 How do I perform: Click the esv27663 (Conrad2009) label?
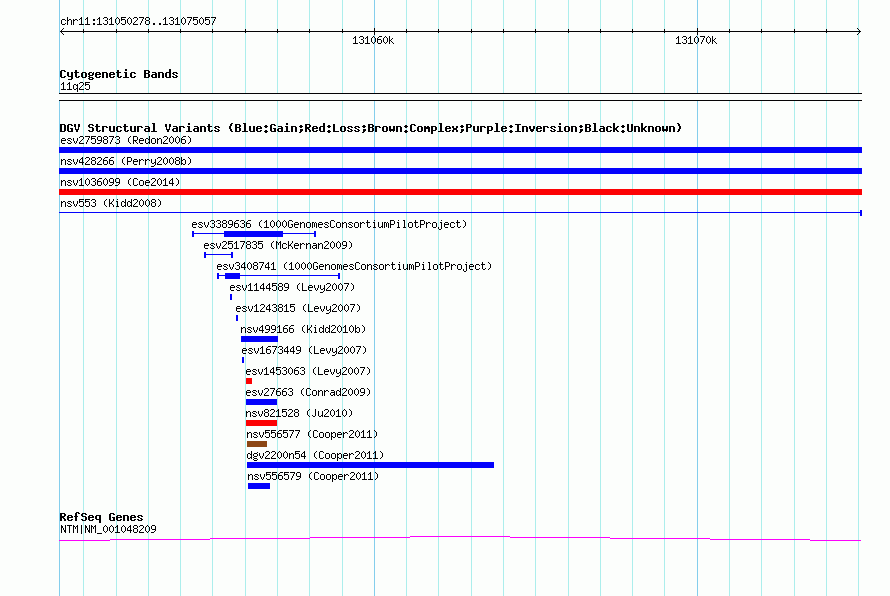(x=308, y=392)
